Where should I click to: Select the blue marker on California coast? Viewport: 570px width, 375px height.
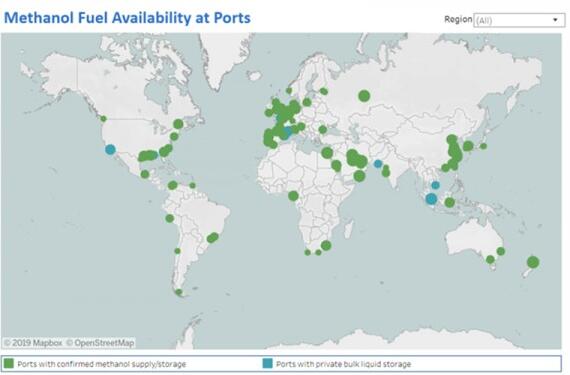(x=111, y=149)
